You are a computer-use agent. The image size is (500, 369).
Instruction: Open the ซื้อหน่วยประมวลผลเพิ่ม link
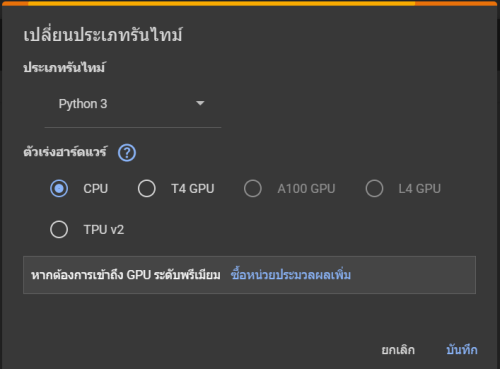coord(291,275)
